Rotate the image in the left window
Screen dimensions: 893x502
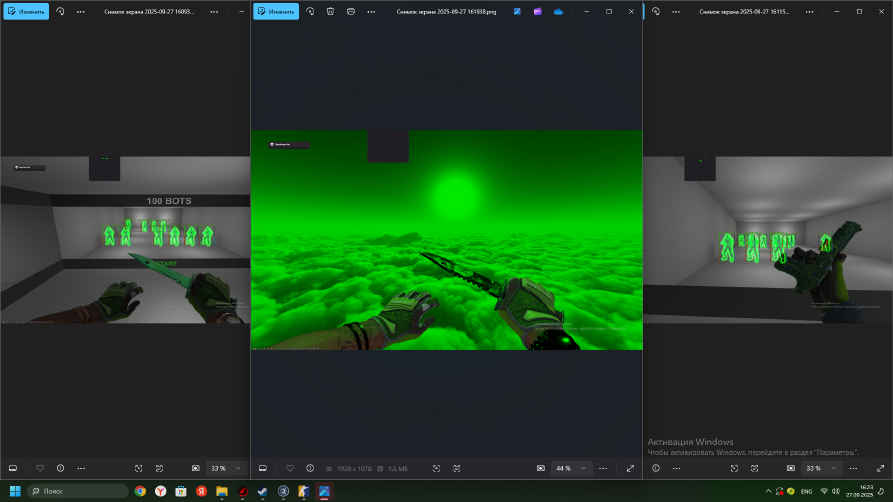(60, 11)
